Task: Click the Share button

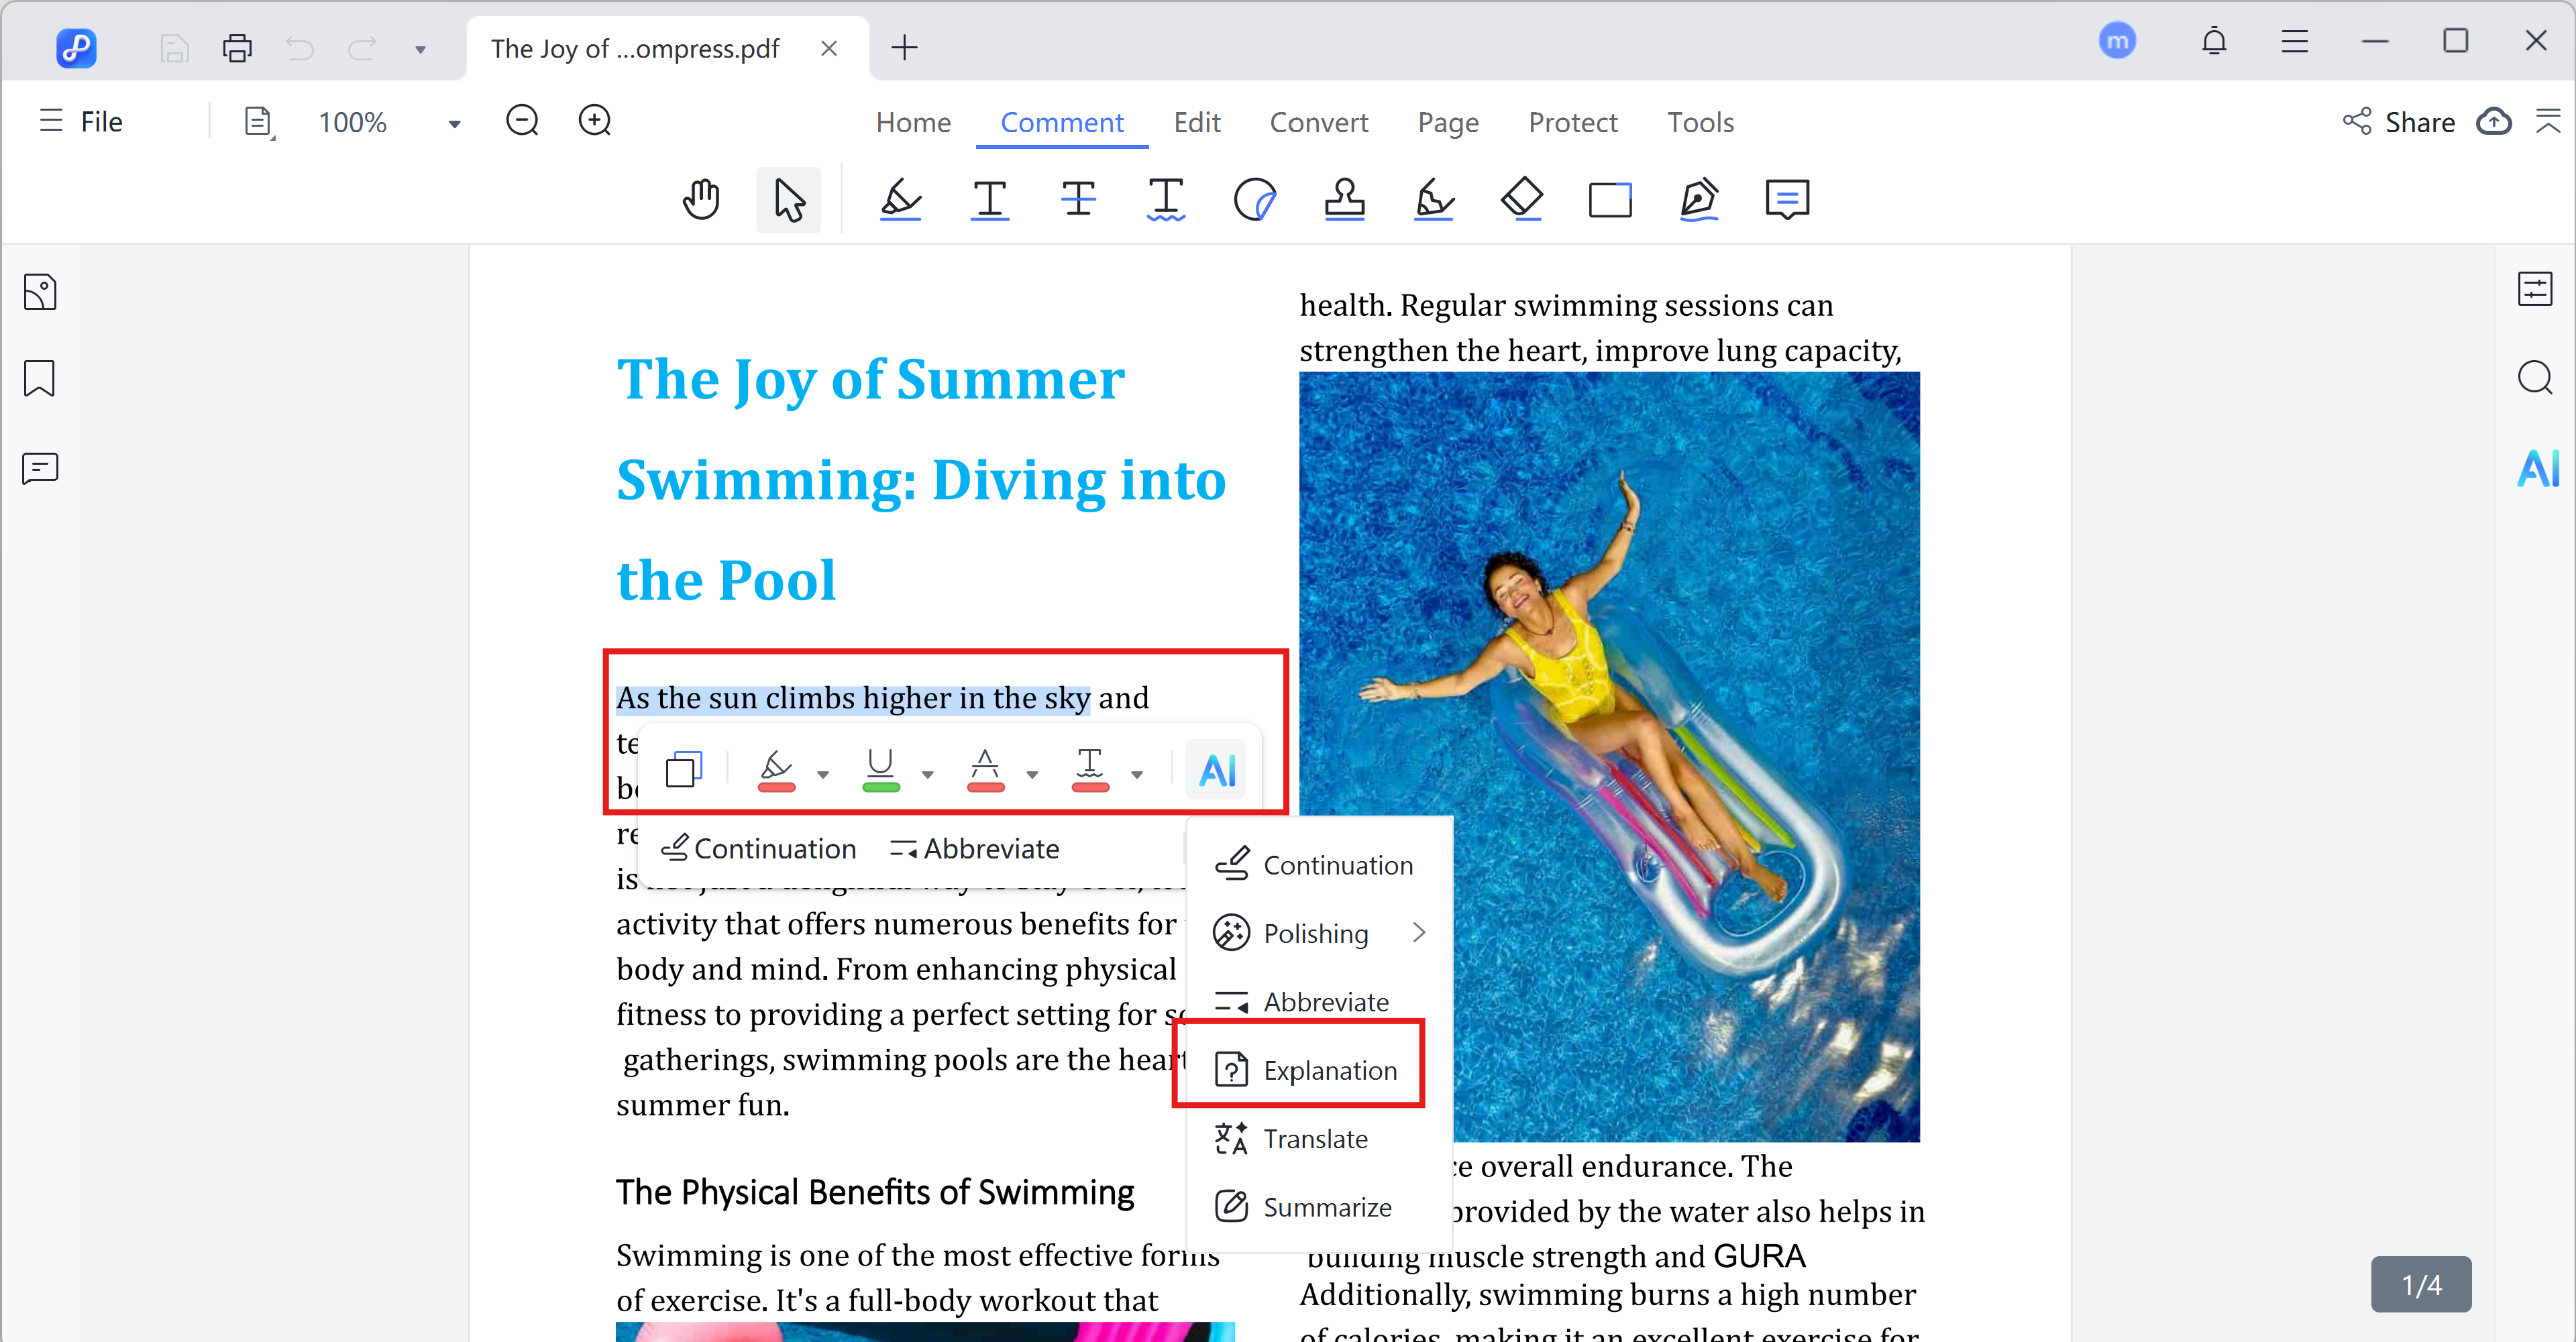Action: [2399, 122]
